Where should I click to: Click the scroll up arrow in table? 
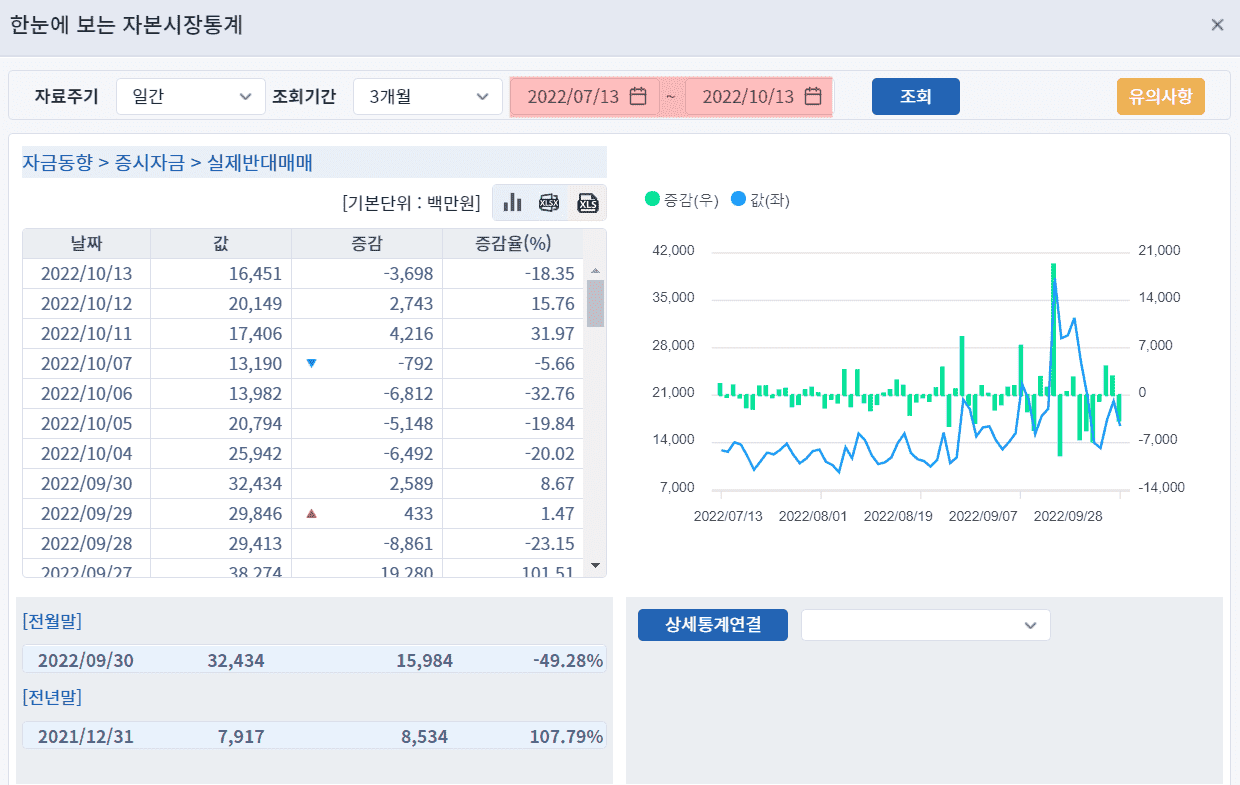pyautogui.click(x=595, y=271)
